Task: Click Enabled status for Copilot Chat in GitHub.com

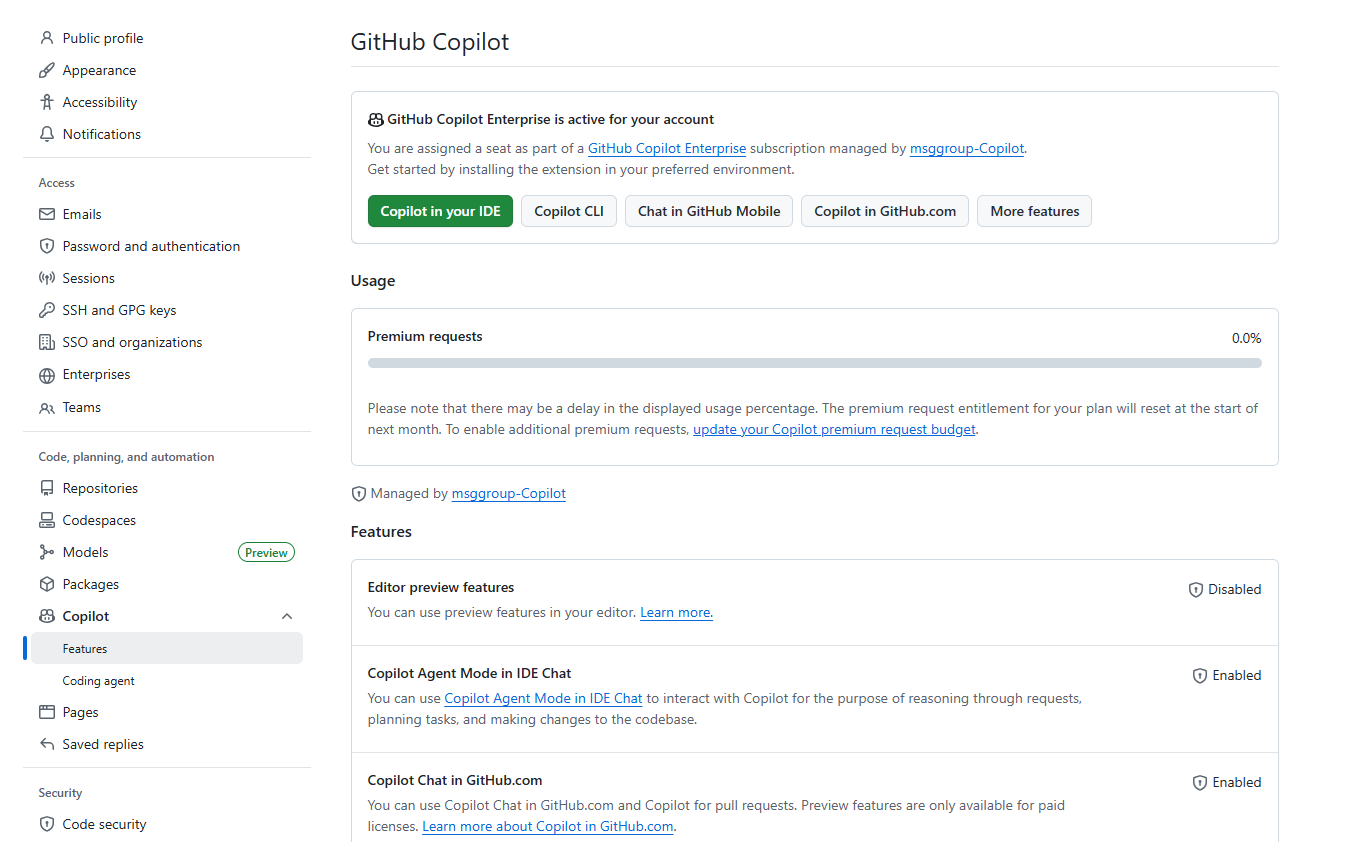Action: tap(1237, 782)
